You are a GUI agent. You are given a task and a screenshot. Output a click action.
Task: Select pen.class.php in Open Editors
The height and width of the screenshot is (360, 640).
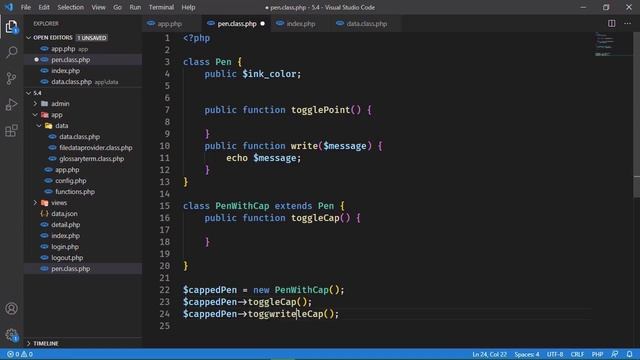pos(83,60)
